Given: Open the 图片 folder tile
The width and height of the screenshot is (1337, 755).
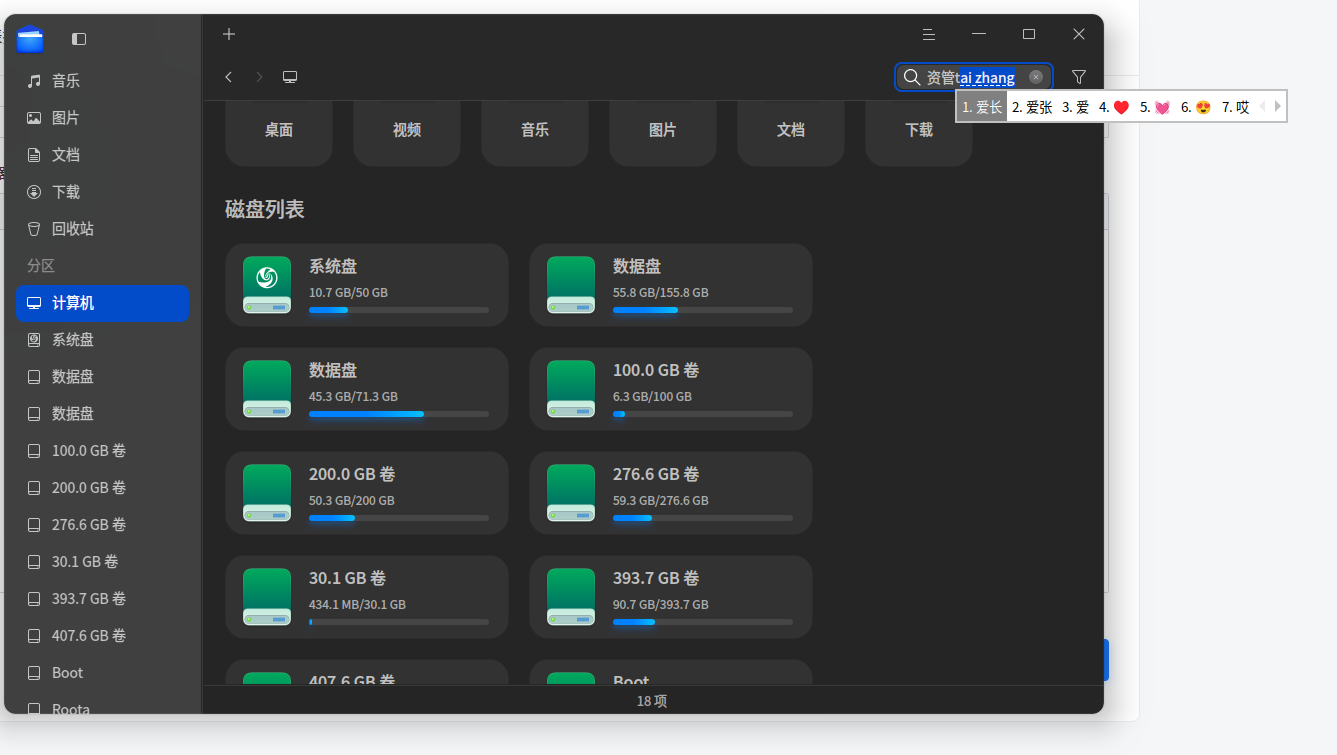Looking at the screenshot, I should point(663,132).
